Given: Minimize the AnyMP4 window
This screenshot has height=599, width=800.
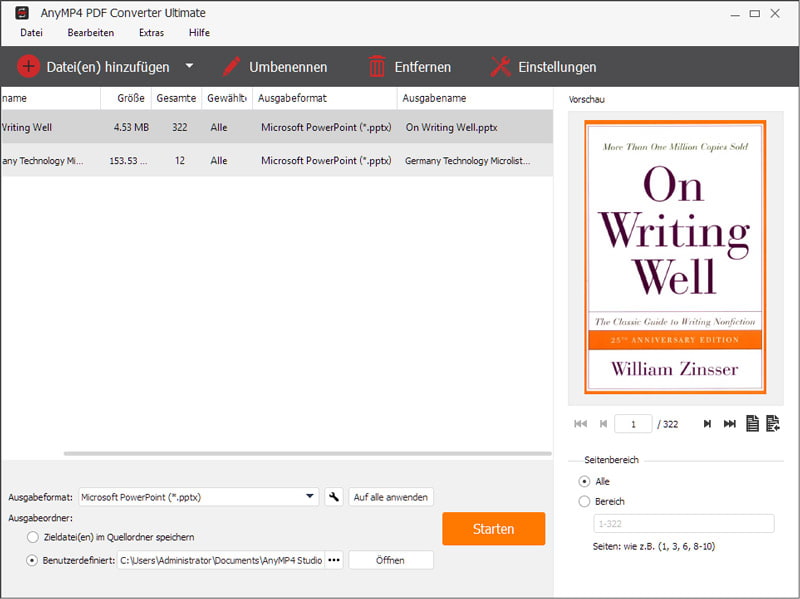Looking at the screenshot, I should [x=735, y=14].
